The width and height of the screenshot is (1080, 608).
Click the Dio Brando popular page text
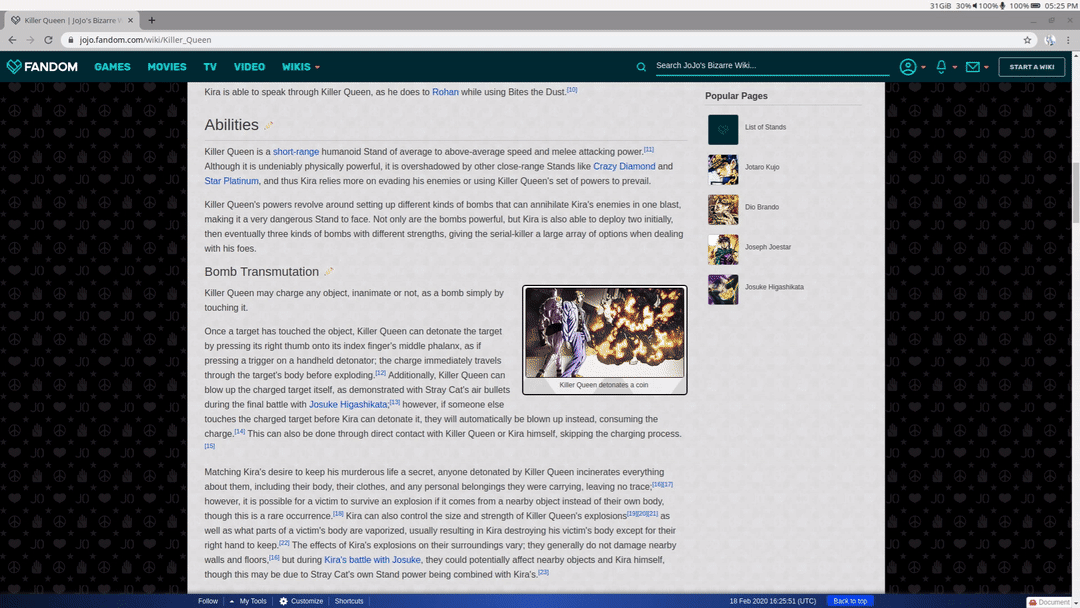tap(762, 207)
